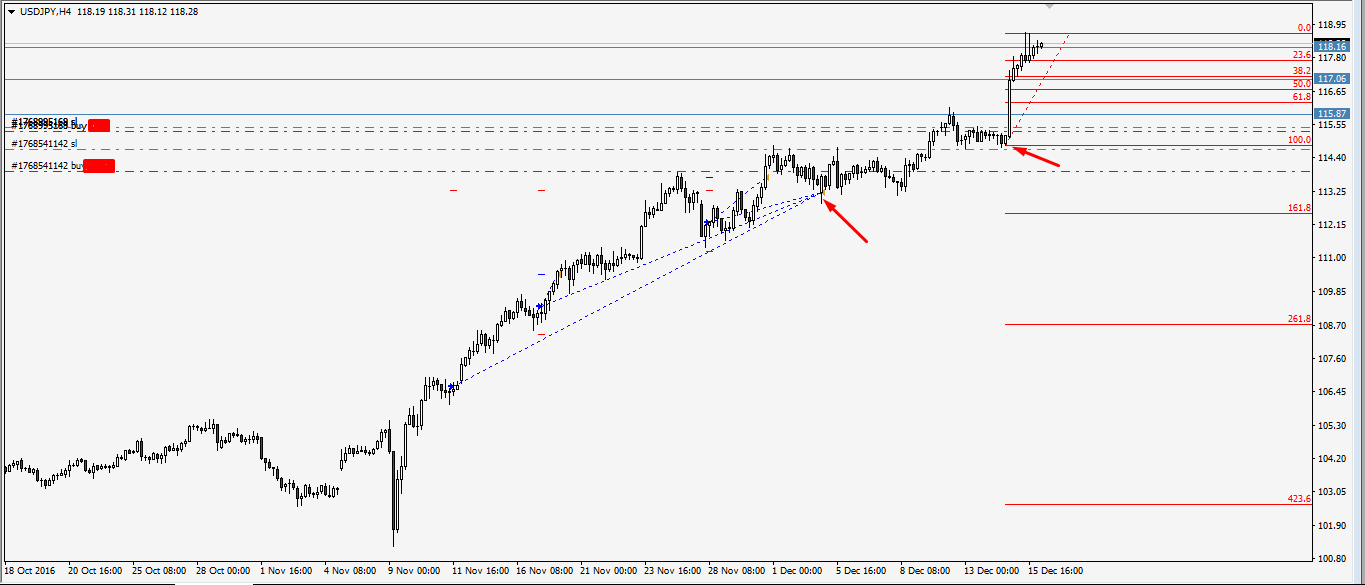The height and width of the screenshot is (585, 1365).
Task: Click the 5 Dec 16:00 time label
Action: tap(862, 571)
